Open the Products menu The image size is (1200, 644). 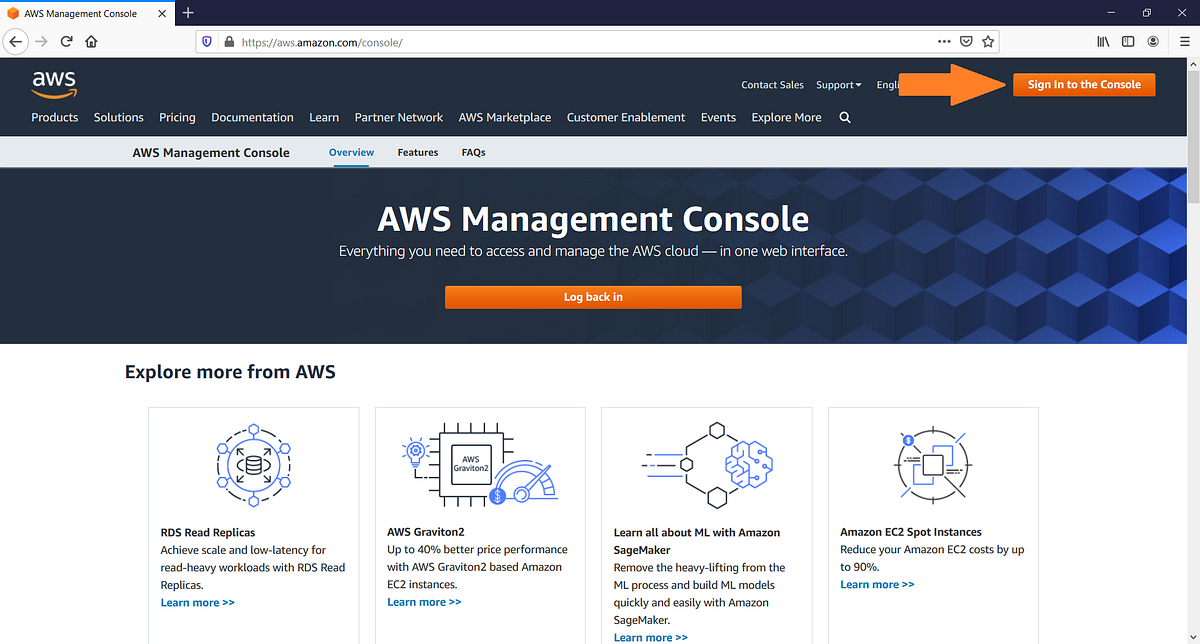54,118
